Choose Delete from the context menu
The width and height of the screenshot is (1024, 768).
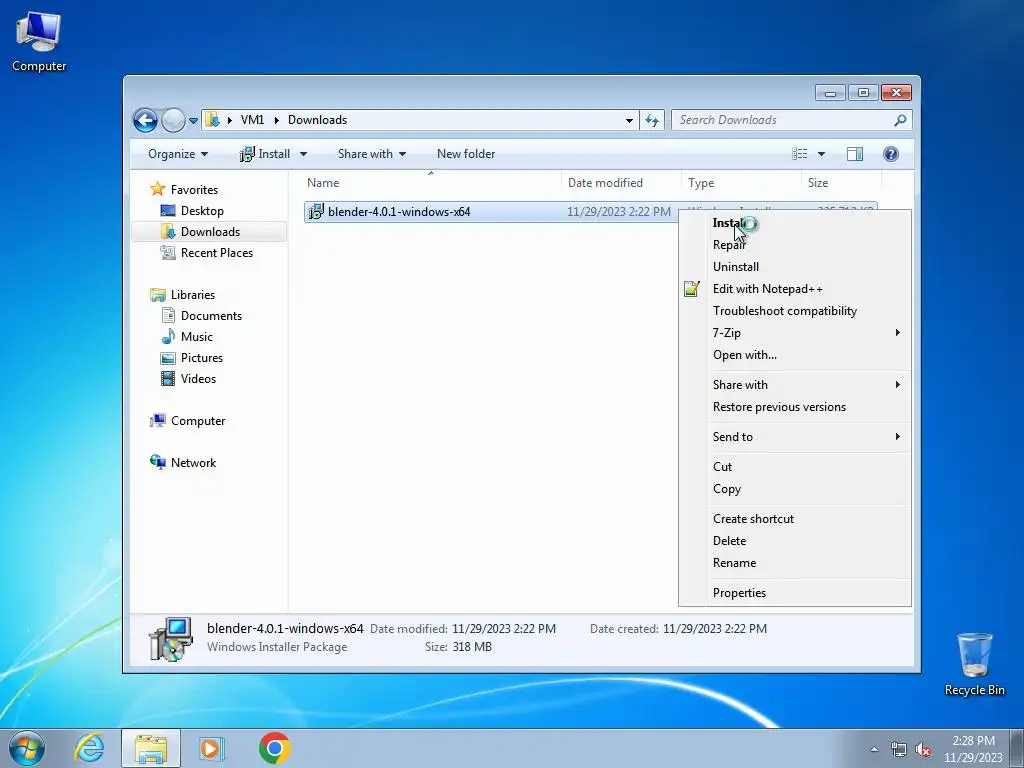[x=795, y=541]
